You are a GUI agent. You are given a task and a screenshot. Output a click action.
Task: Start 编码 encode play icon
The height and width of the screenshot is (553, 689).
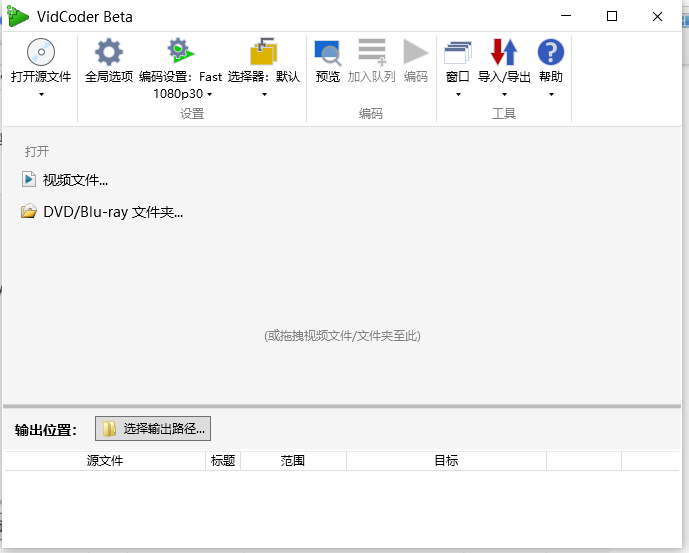(x=416, y=52)
